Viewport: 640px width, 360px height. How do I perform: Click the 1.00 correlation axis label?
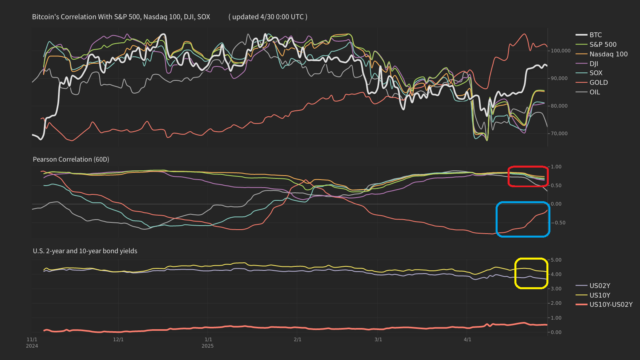click(x=556, y=167)
